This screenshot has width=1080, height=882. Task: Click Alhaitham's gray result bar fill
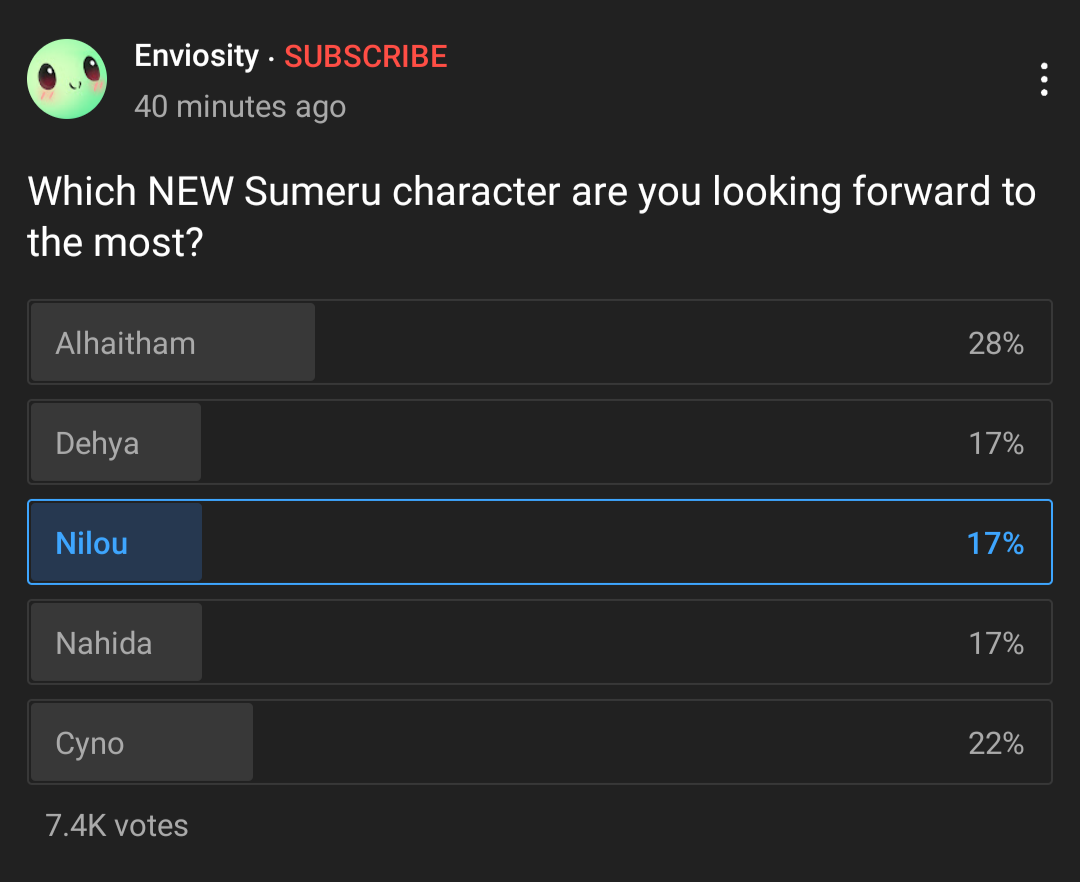[x=173, y=342]
